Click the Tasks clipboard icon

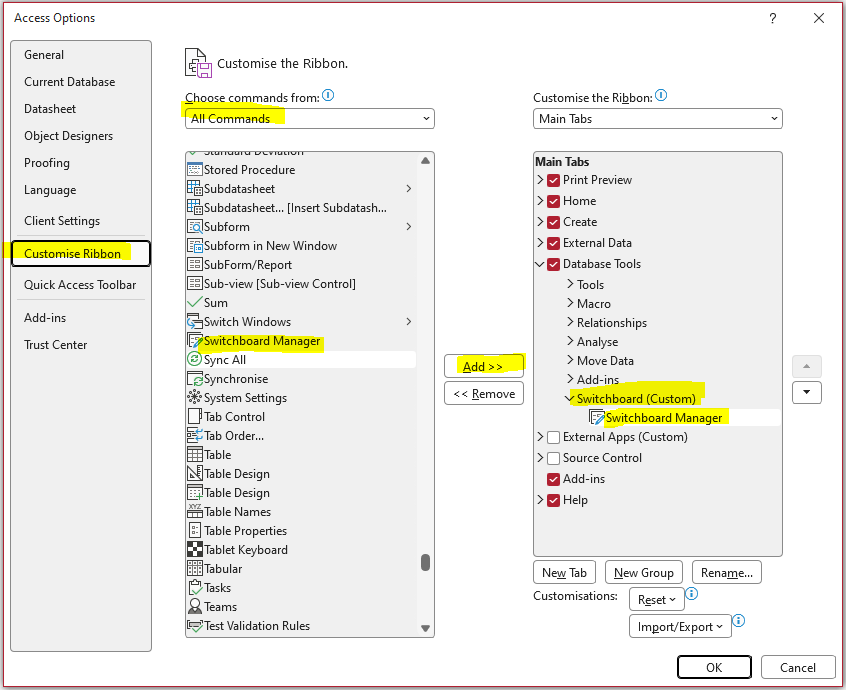pos(194,587)
